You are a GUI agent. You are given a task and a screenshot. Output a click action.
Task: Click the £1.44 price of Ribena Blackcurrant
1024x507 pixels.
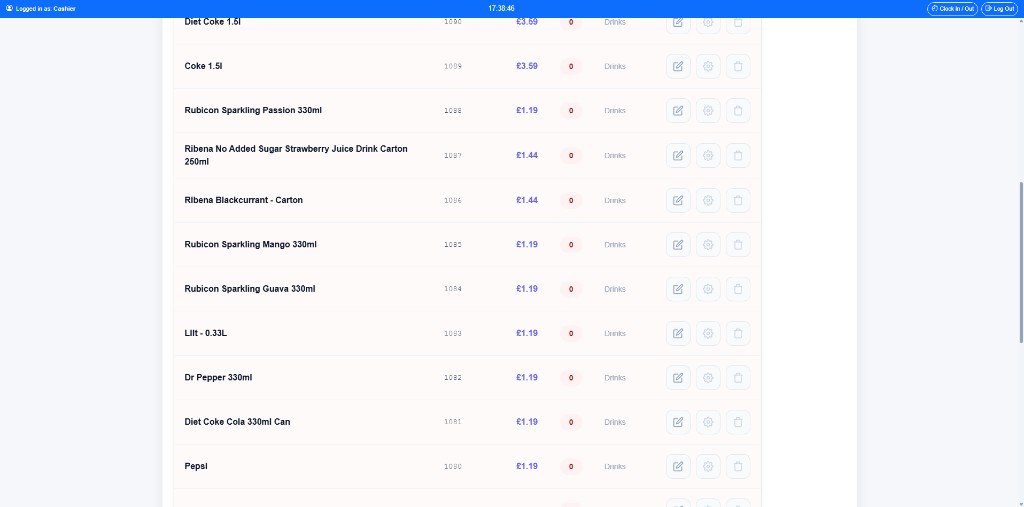[x=527, y=200]
